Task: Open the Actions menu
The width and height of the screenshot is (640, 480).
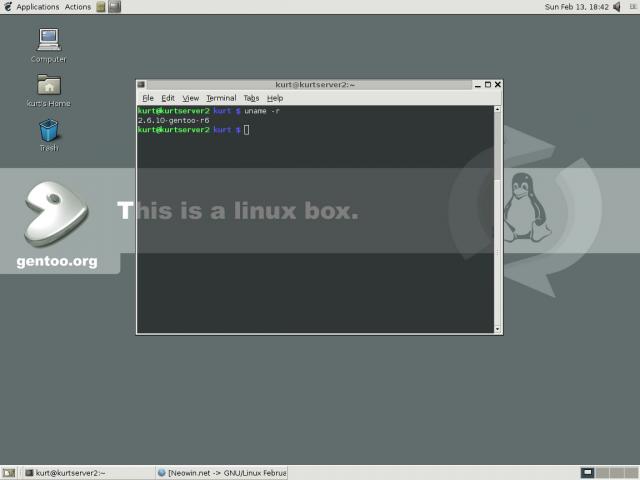Action: (x=78, y=7)
